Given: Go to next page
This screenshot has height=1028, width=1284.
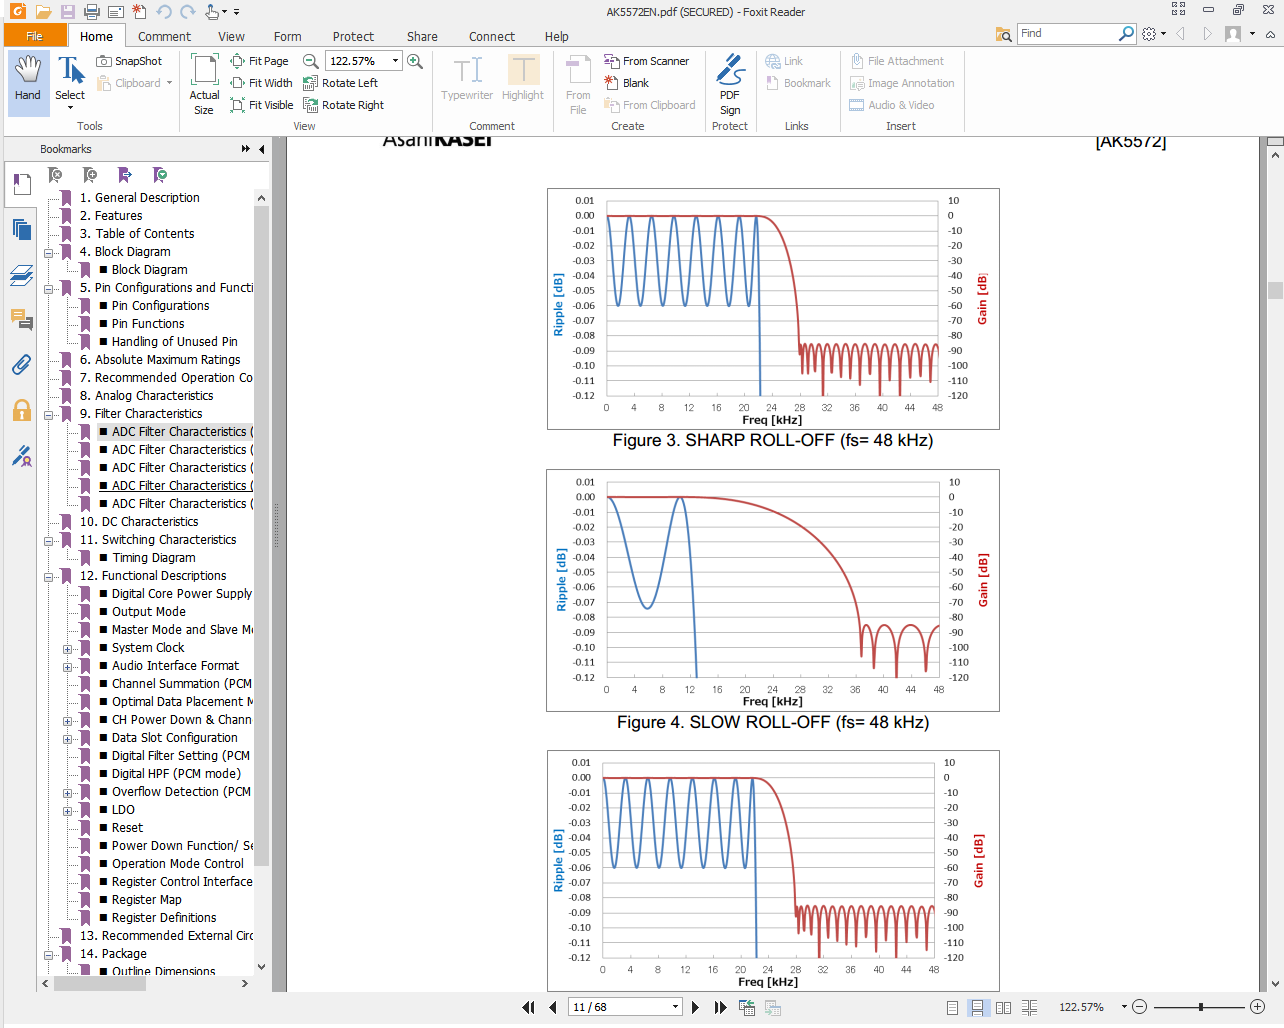Looking at the screenshot, I should click(x=695, y=1007).
